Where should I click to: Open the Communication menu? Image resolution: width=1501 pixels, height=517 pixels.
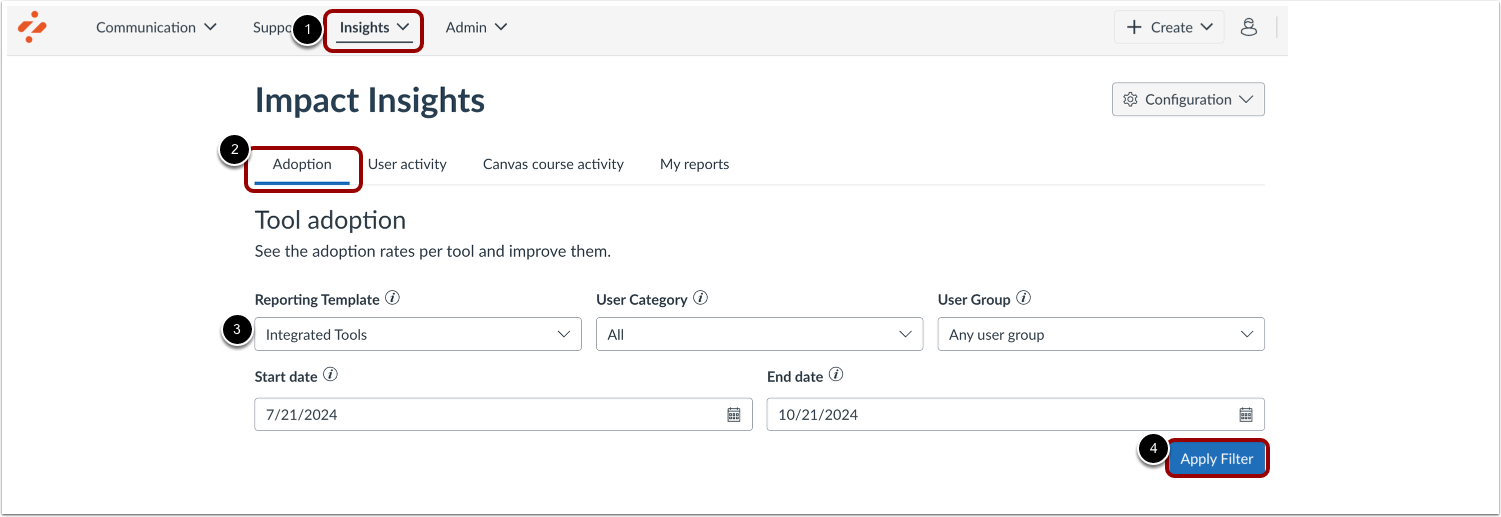pos(156,27)
